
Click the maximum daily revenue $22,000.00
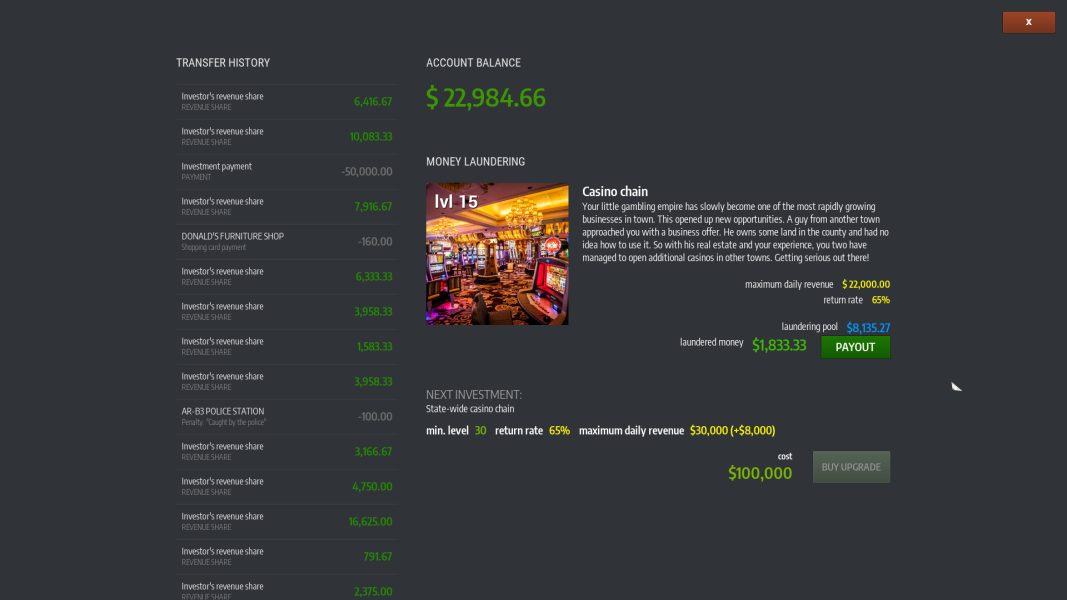point(866,284)
